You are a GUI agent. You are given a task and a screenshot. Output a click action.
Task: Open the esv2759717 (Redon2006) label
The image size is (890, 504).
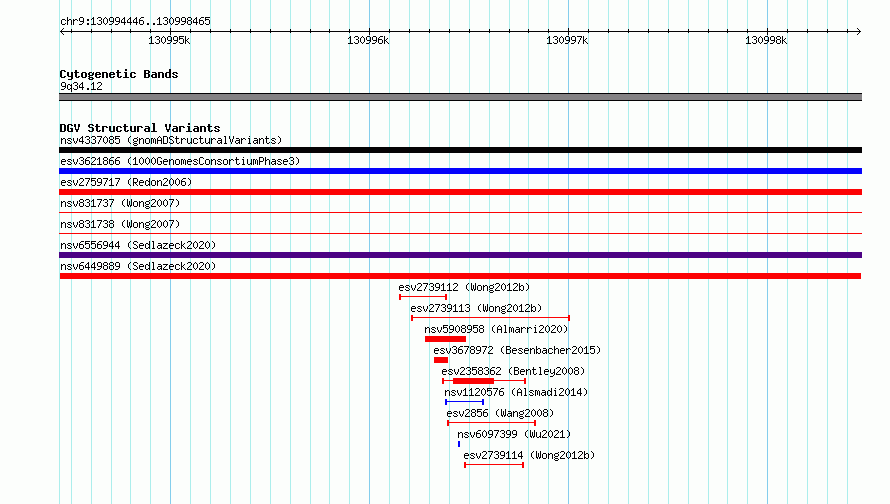126,182
